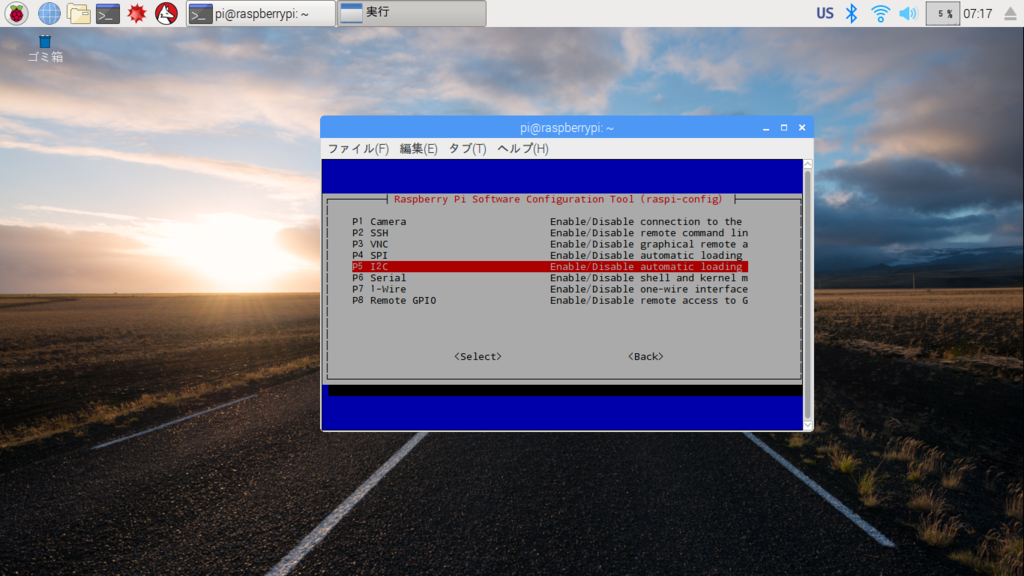The image size is (1024, 576).
Task: Open the Raspberry Pi main menu
Action: [x=16, y=13]
